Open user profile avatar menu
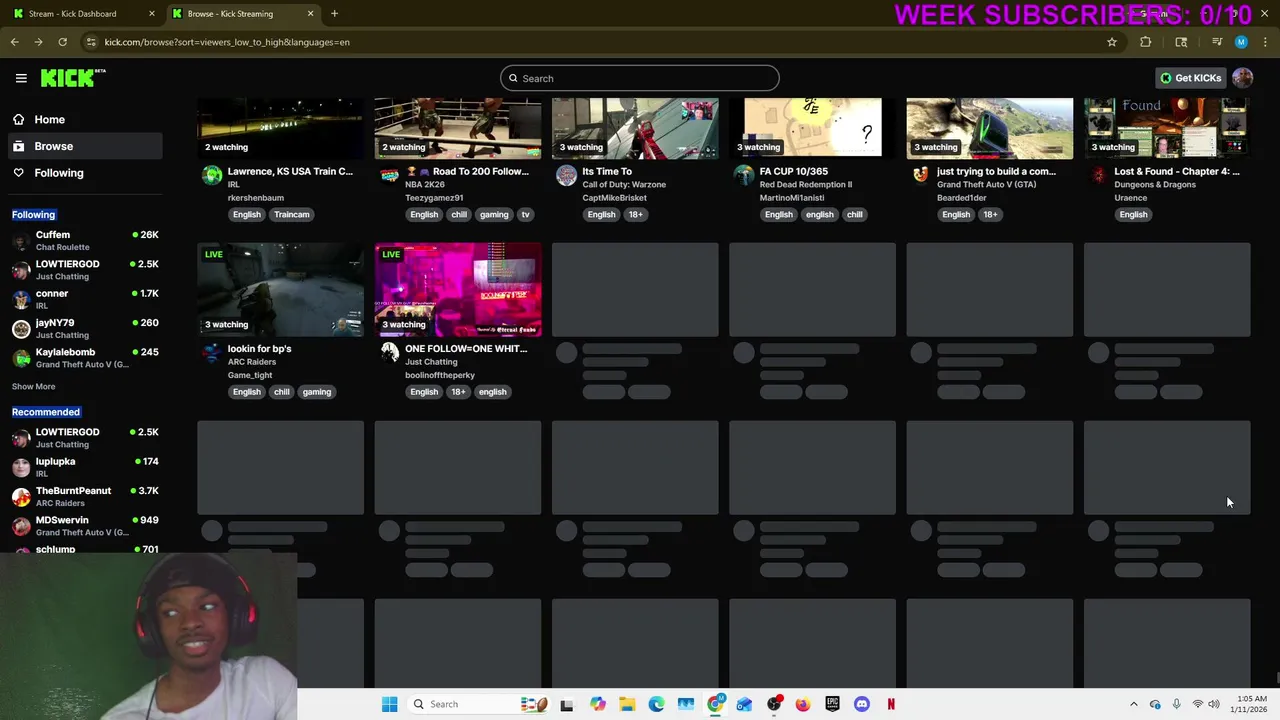Viewport: 1280px width, 720px height. coord(1243,78)
